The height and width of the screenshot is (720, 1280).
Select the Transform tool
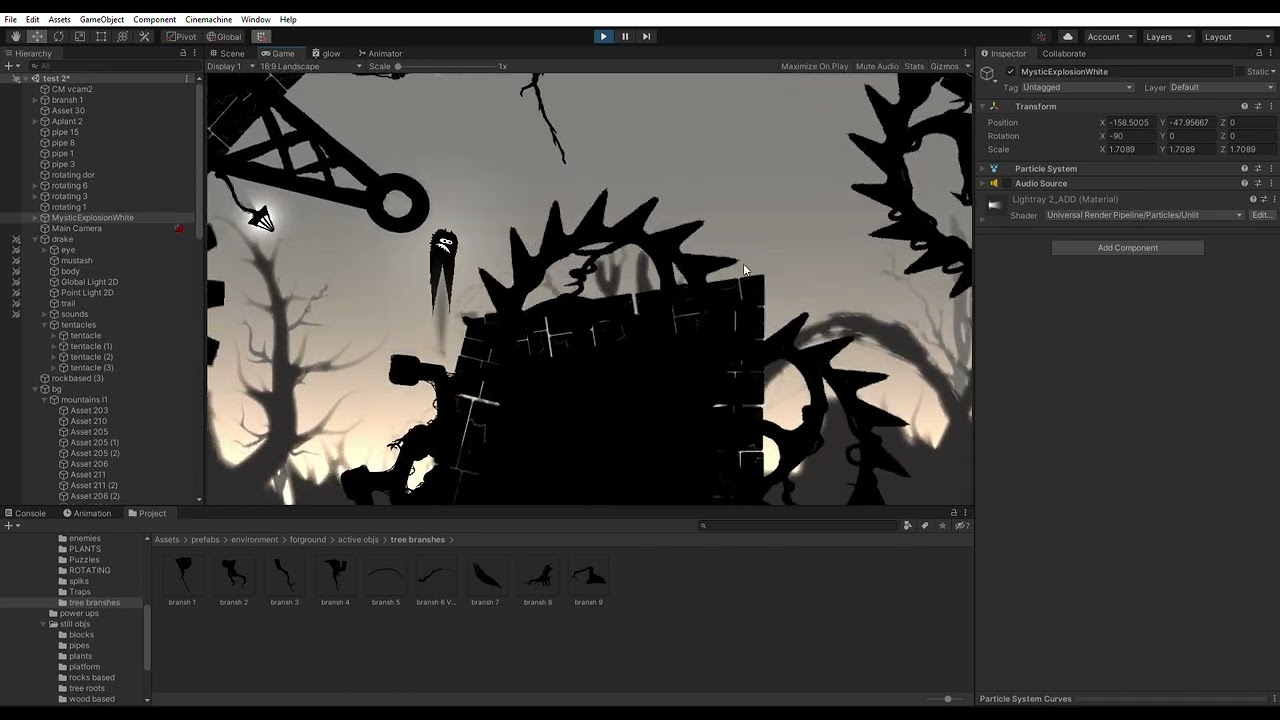click(x=123, y=37)
